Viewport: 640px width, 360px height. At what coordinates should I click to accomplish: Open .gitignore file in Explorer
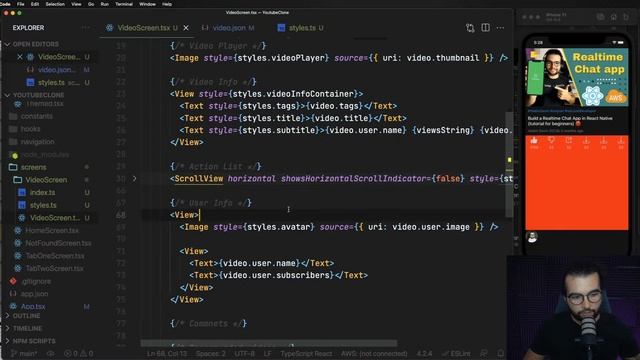36,281
